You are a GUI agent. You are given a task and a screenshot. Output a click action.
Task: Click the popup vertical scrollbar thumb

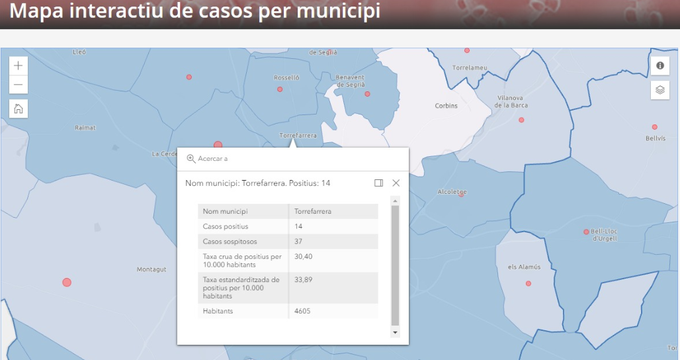click(x=395, y=265)
